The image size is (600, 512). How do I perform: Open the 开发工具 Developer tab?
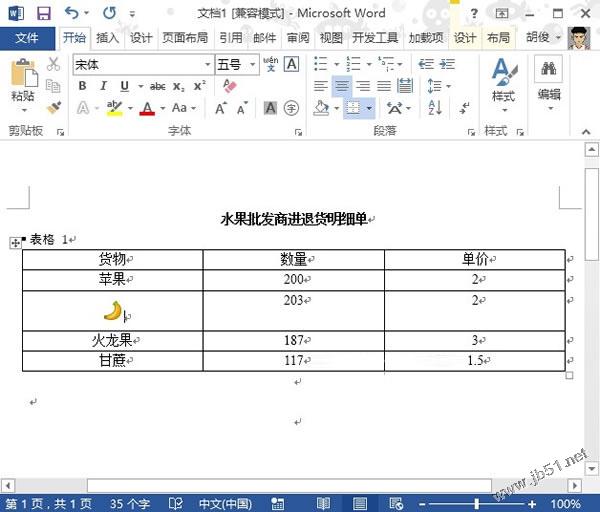pyautogui.click(x=375, y=38)
